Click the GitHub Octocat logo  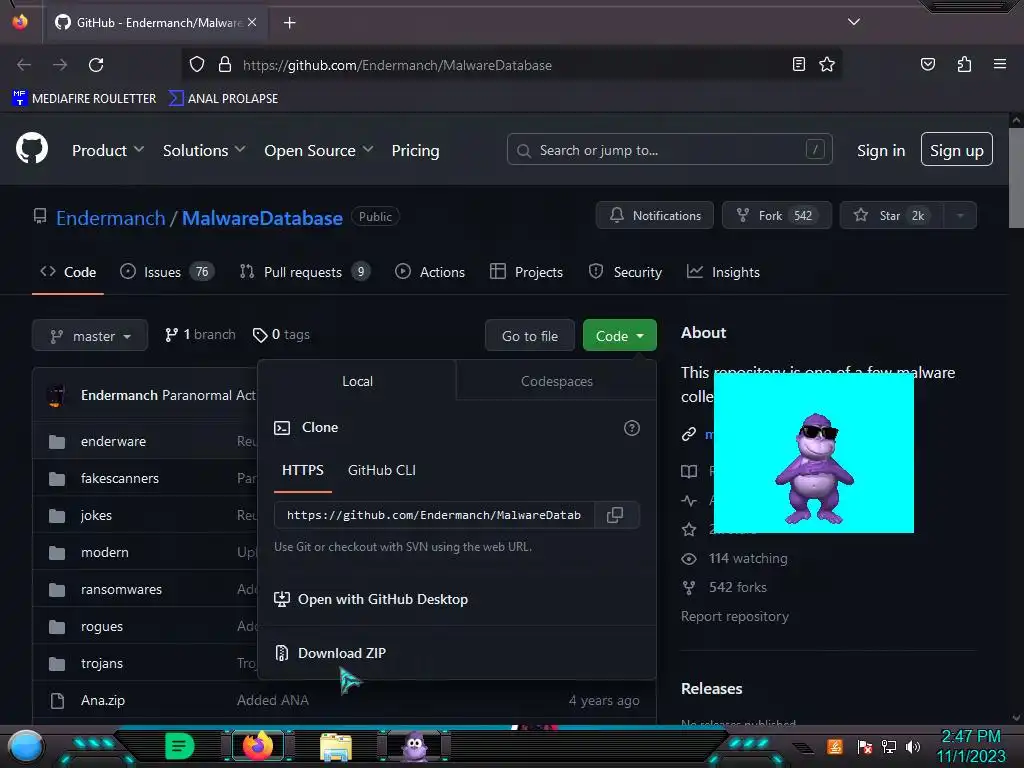(31, 150)
